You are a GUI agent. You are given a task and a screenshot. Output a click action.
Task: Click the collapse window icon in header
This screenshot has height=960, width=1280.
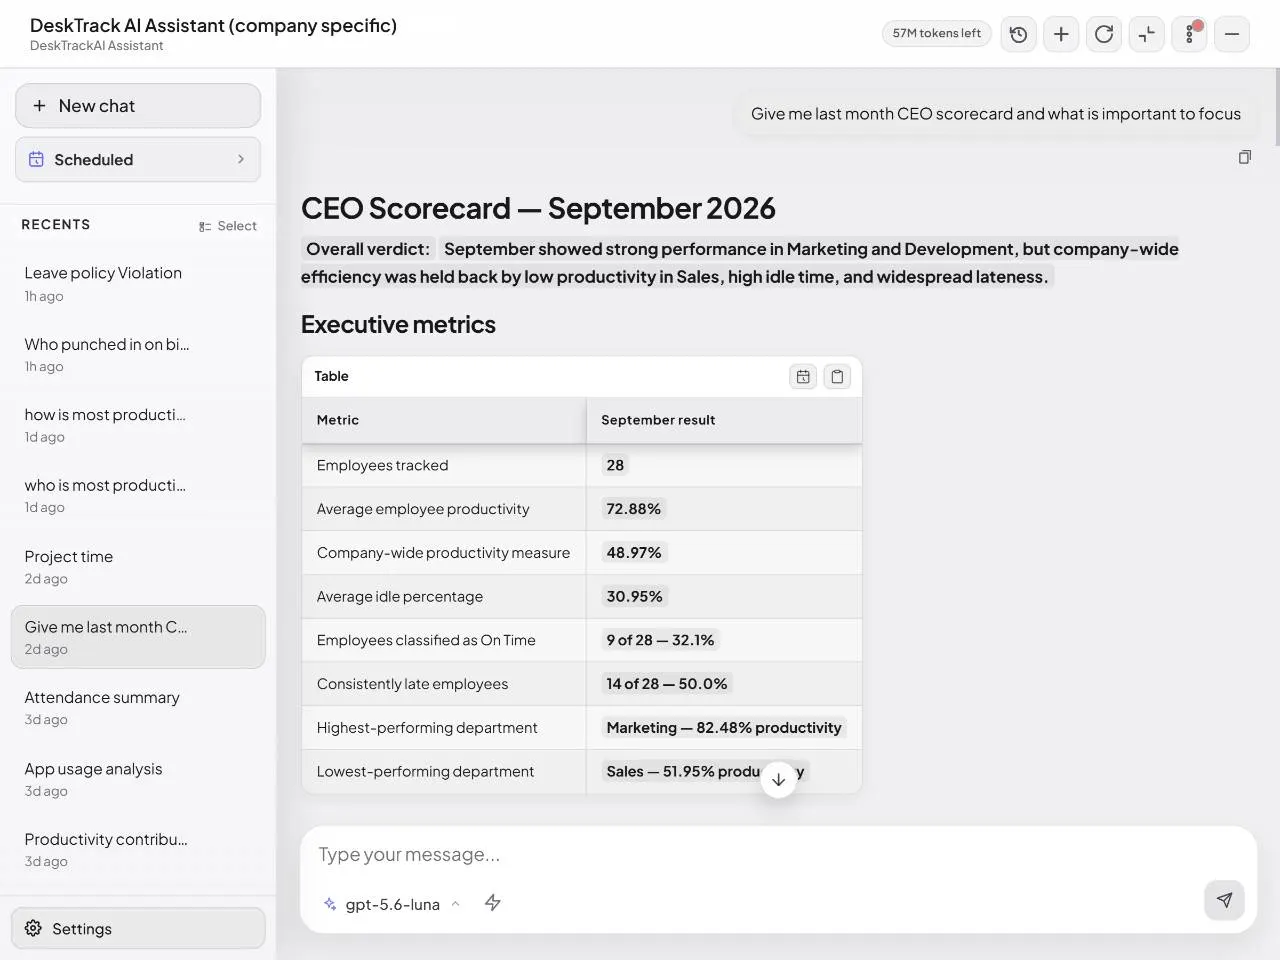tap(1147, 34)
